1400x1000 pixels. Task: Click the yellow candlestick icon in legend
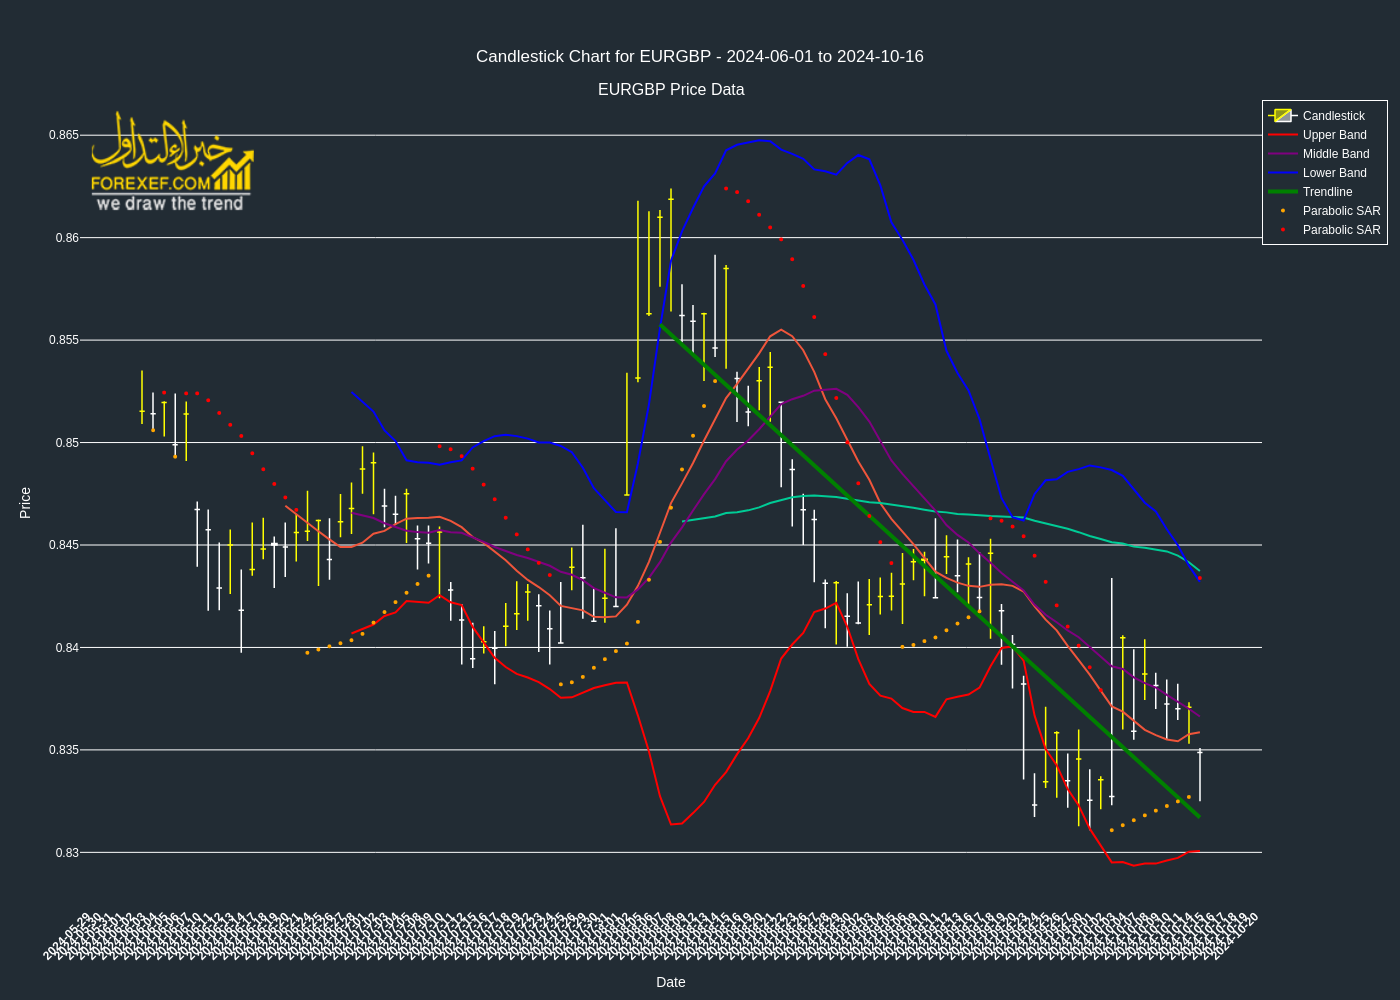(x=1283, y=116)
